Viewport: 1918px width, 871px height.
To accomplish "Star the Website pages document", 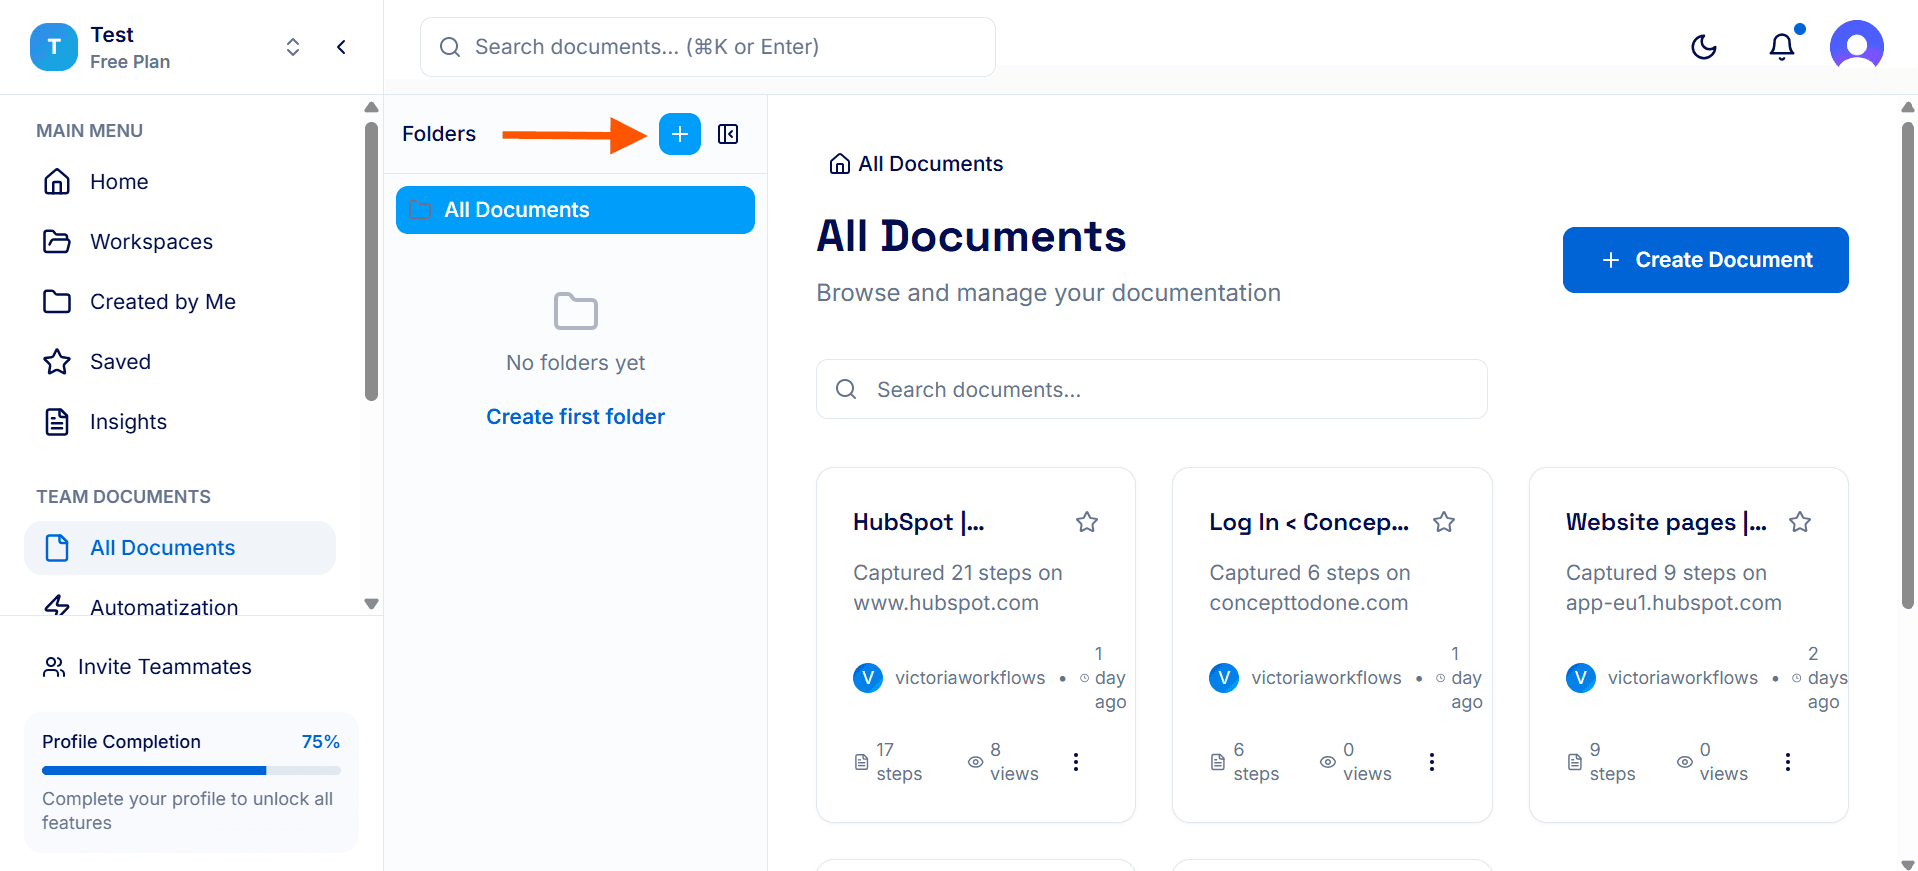I will (1800, 522).
